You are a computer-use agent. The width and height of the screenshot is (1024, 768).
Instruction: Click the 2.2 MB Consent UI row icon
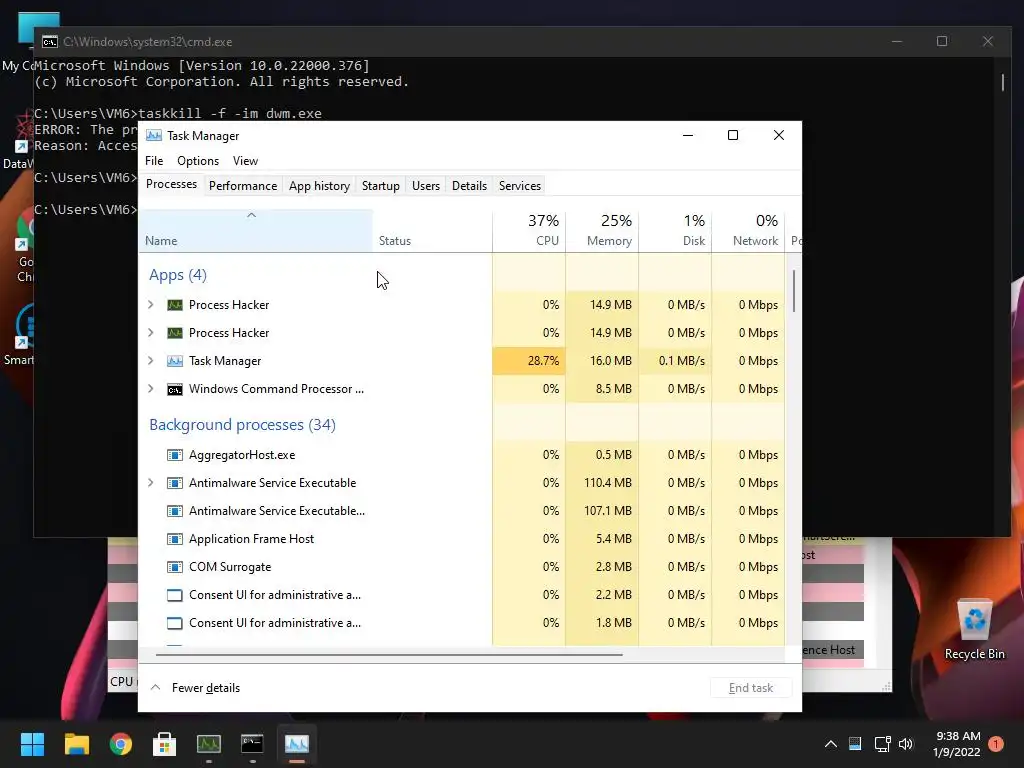click(x=174, y=596)
